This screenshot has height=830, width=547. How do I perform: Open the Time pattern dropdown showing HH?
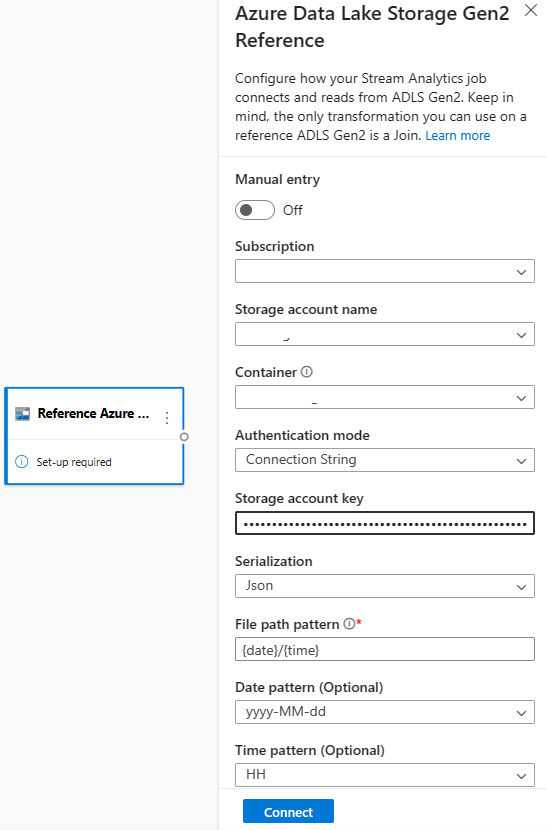click(385, 775)
